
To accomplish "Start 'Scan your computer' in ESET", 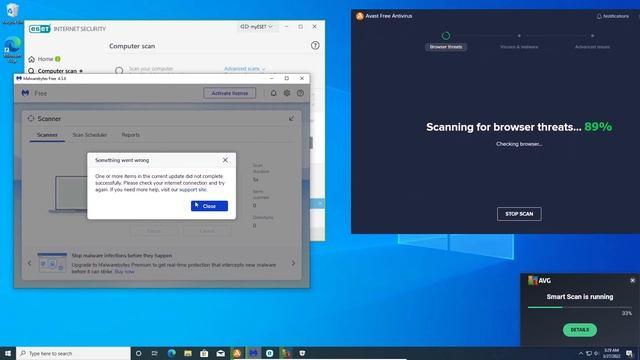I will (x=151, y=69).
